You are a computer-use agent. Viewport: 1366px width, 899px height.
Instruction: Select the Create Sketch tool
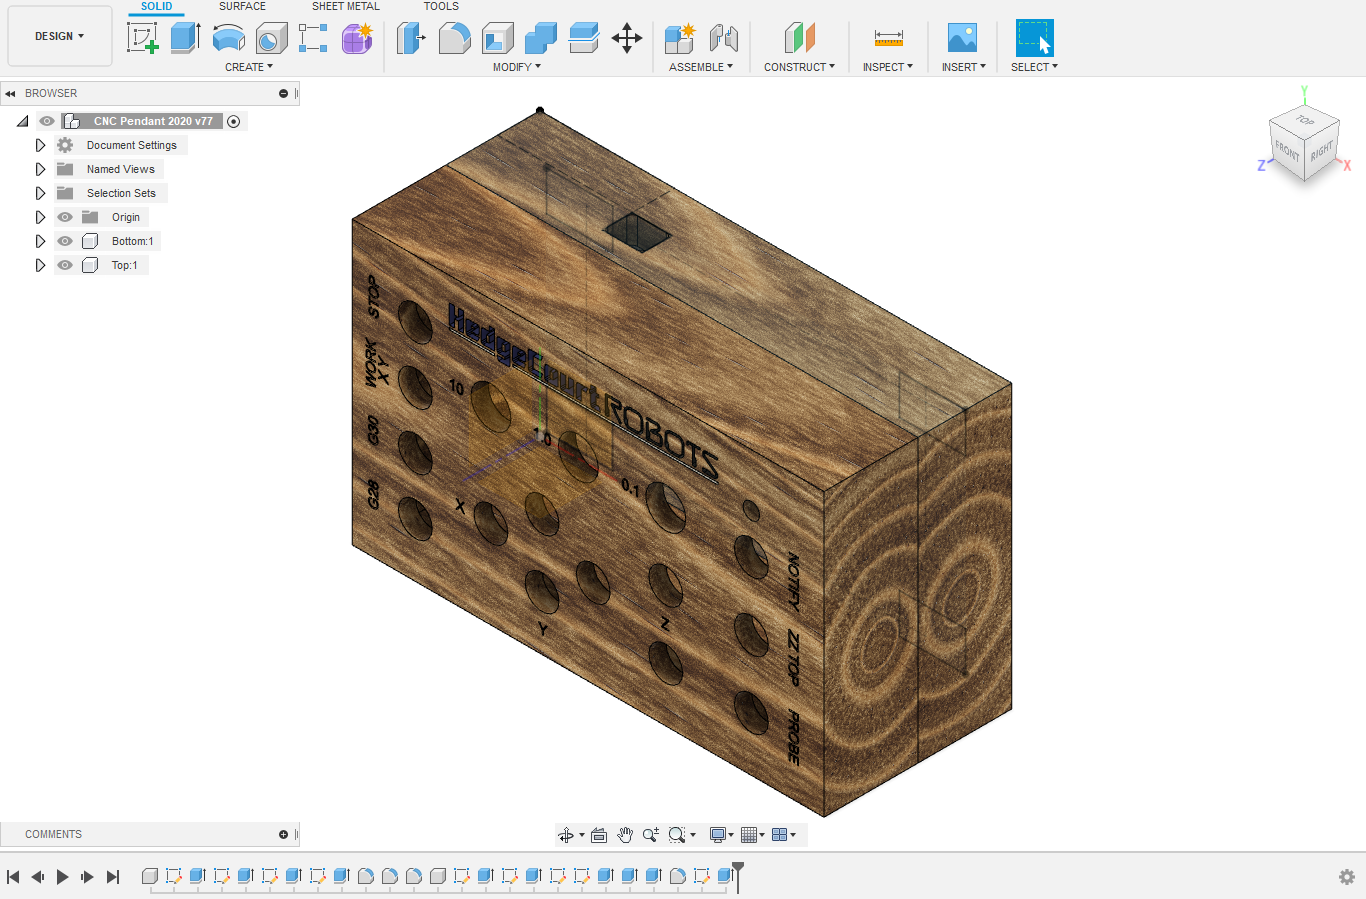click(x=143, y=38)
